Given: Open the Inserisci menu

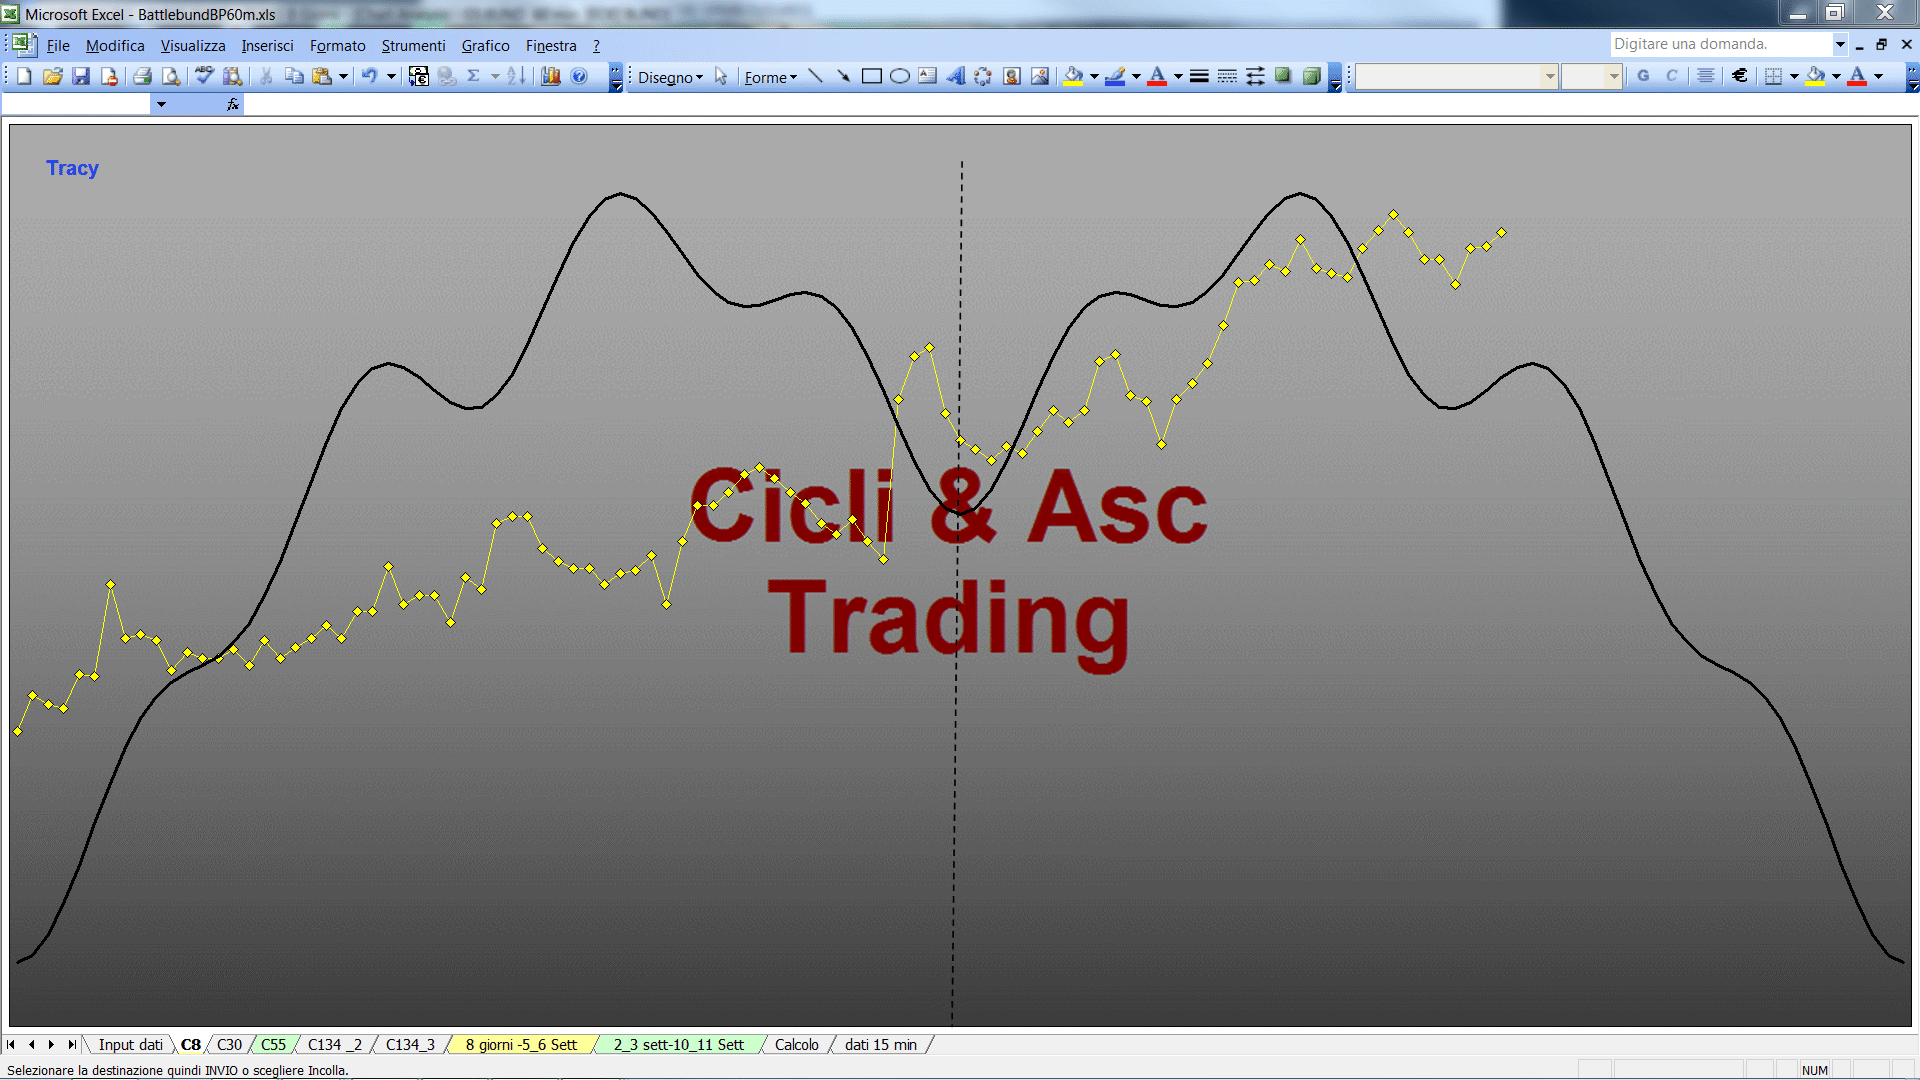Looking at the screenshot, I should point(267,46).
